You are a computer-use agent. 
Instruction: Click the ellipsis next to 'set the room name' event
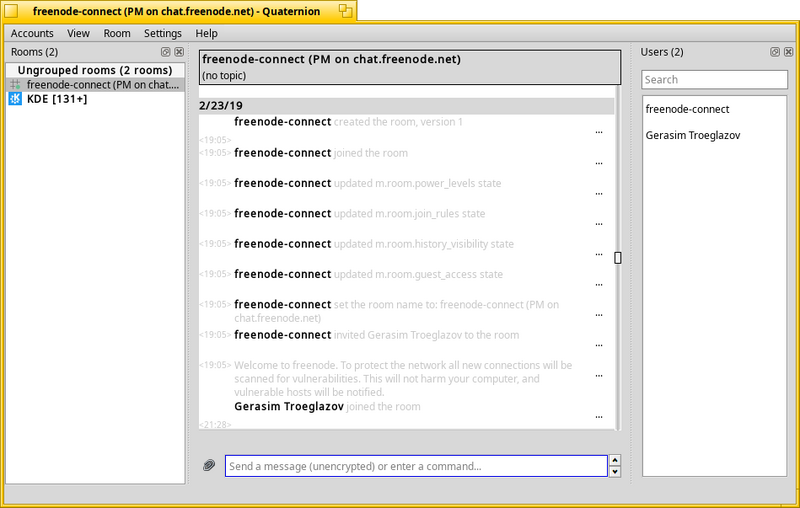click(x=599, y=315)
